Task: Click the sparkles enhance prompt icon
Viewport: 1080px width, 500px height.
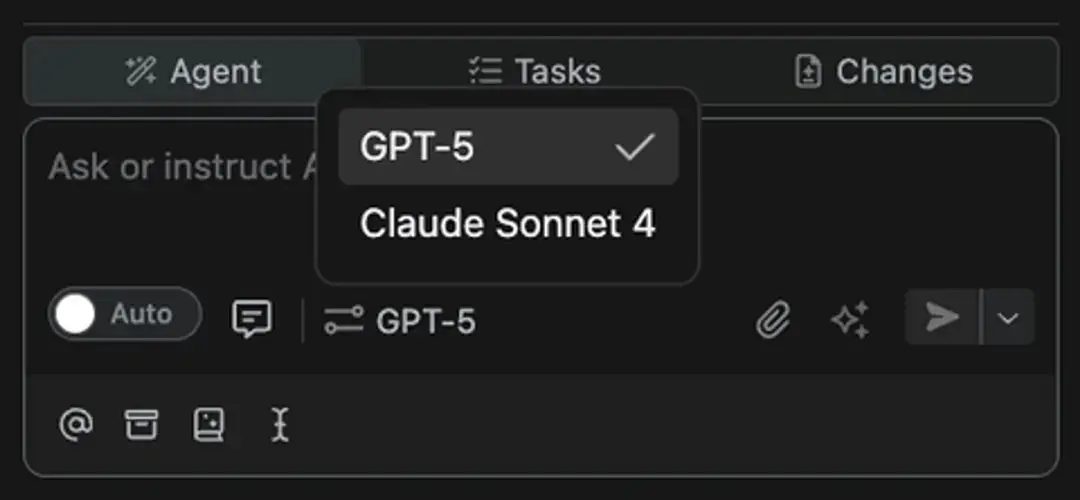Action: click(x=851, y=320)
